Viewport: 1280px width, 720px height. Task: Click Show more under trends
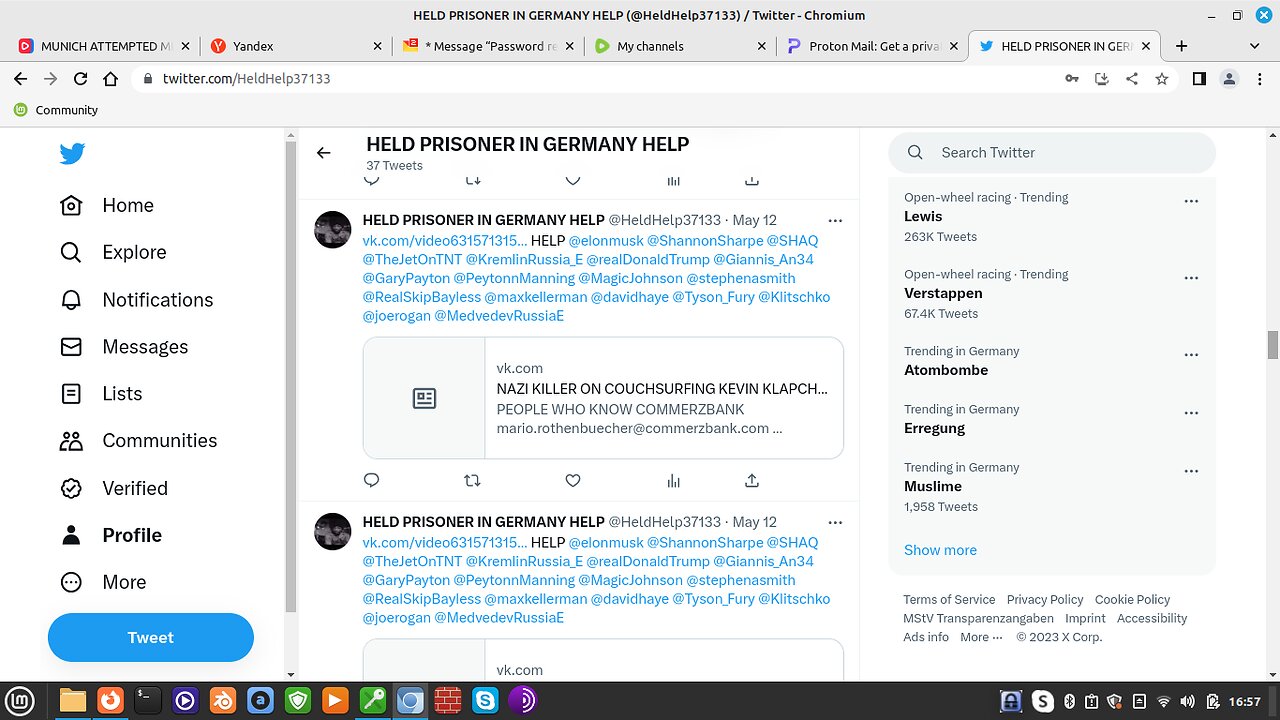pos(940,550)
